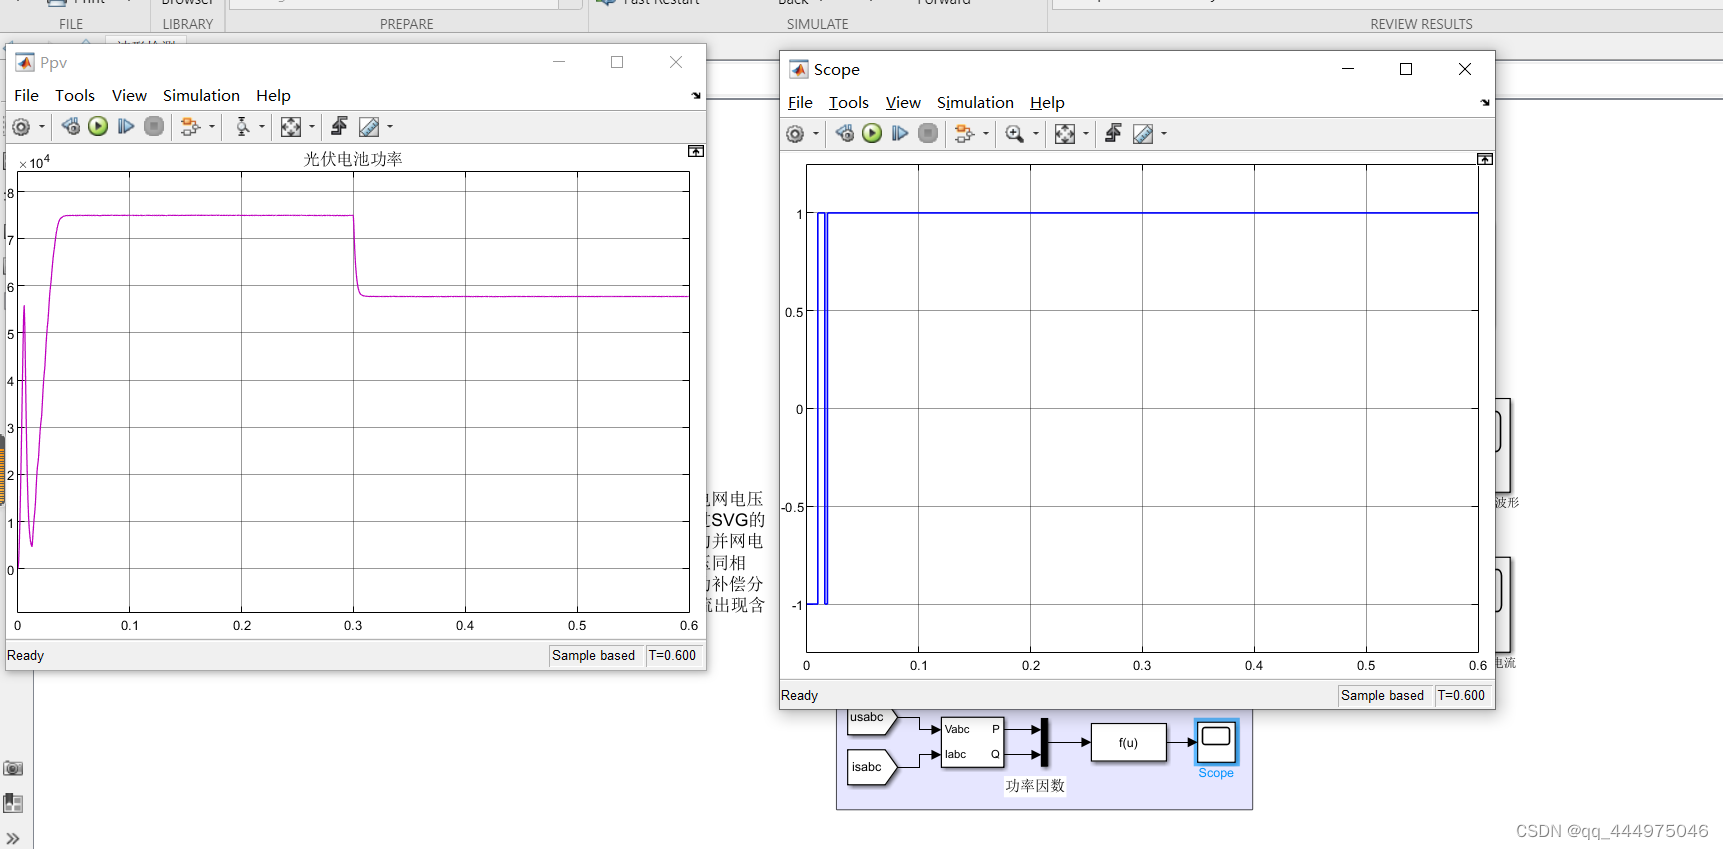
Task: Click dock arrow in Scope menu bar
Action: click(x=1485, y=103)
